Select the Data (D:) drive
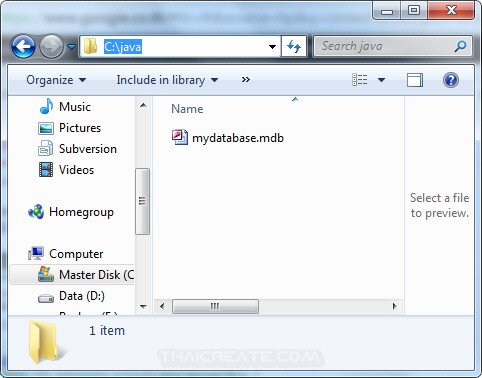The height and width of the screenshot is (378, 482). [x=82, y=296]
